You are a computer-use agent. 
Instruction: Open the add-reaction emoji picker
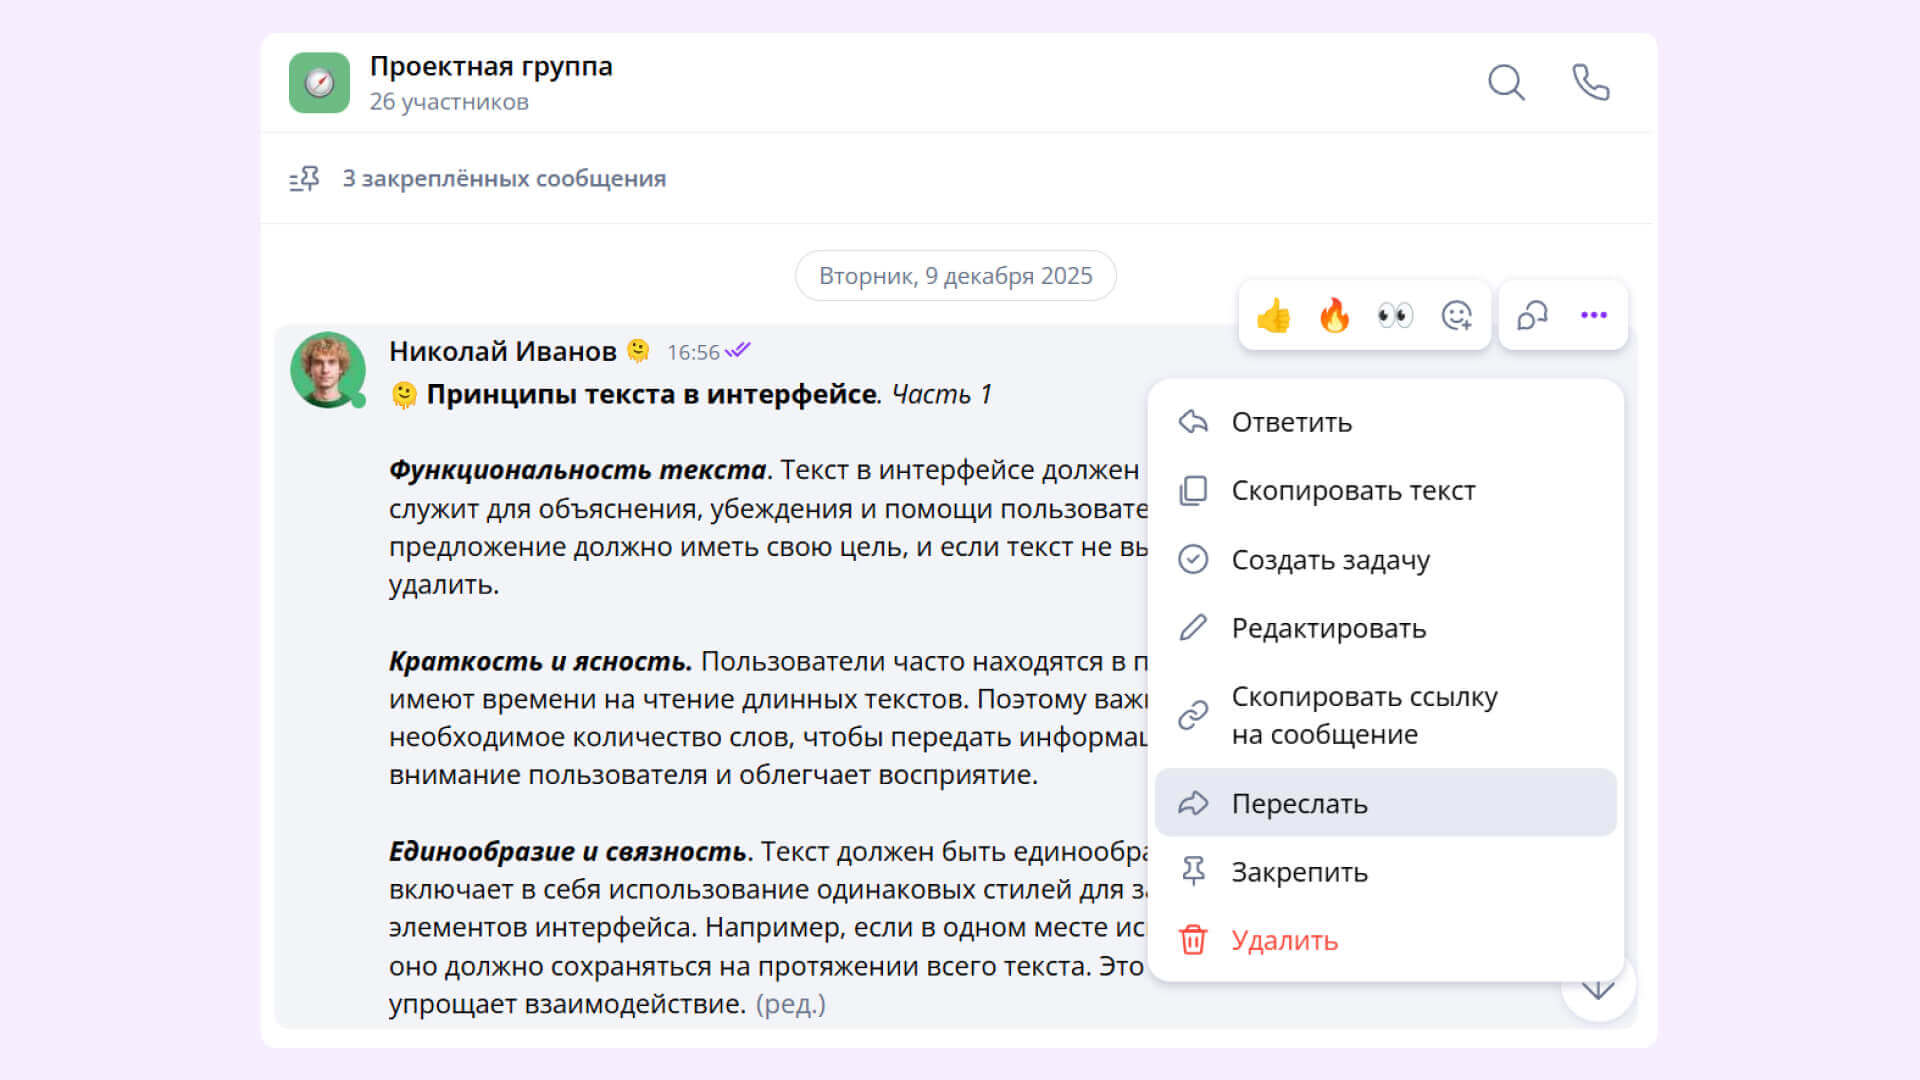coord(1456,316)
